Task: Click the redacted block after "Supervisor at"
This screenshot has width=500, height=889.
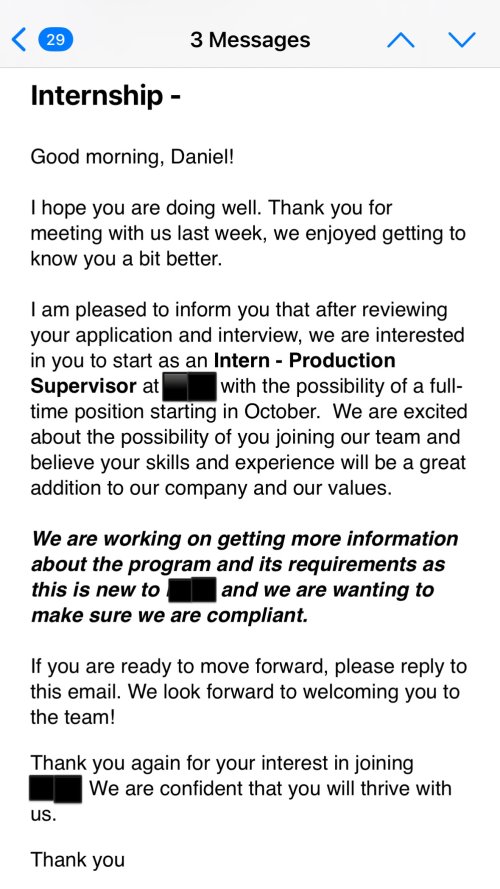Action: 189,387
